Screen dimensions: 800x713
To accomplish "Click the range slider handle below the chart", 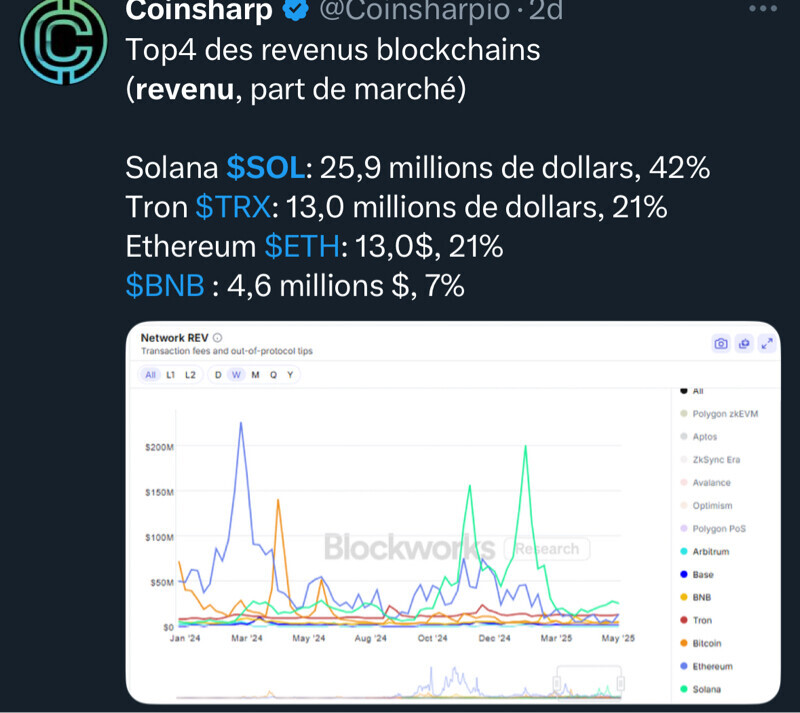I will [x=557, y=683].
